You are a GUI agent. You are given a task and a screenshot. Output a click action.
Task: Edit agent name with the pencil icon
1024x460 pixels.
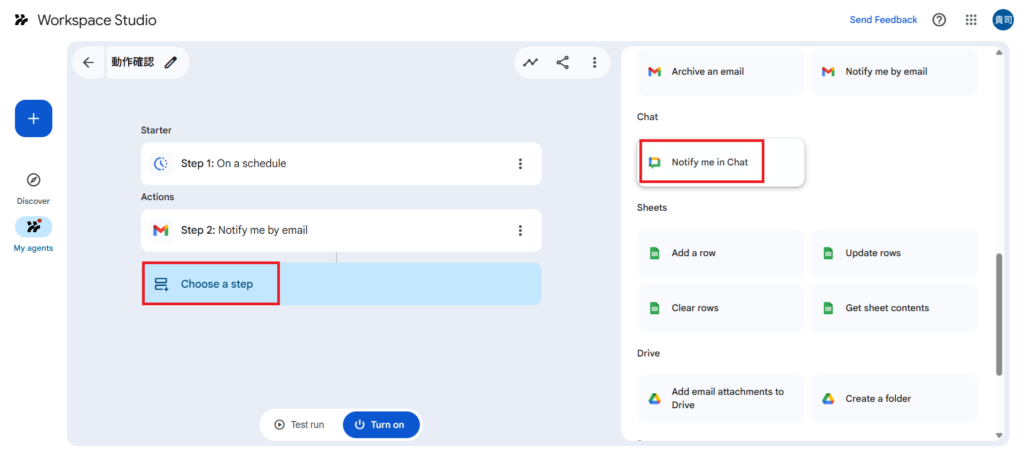tap(171, 62)
